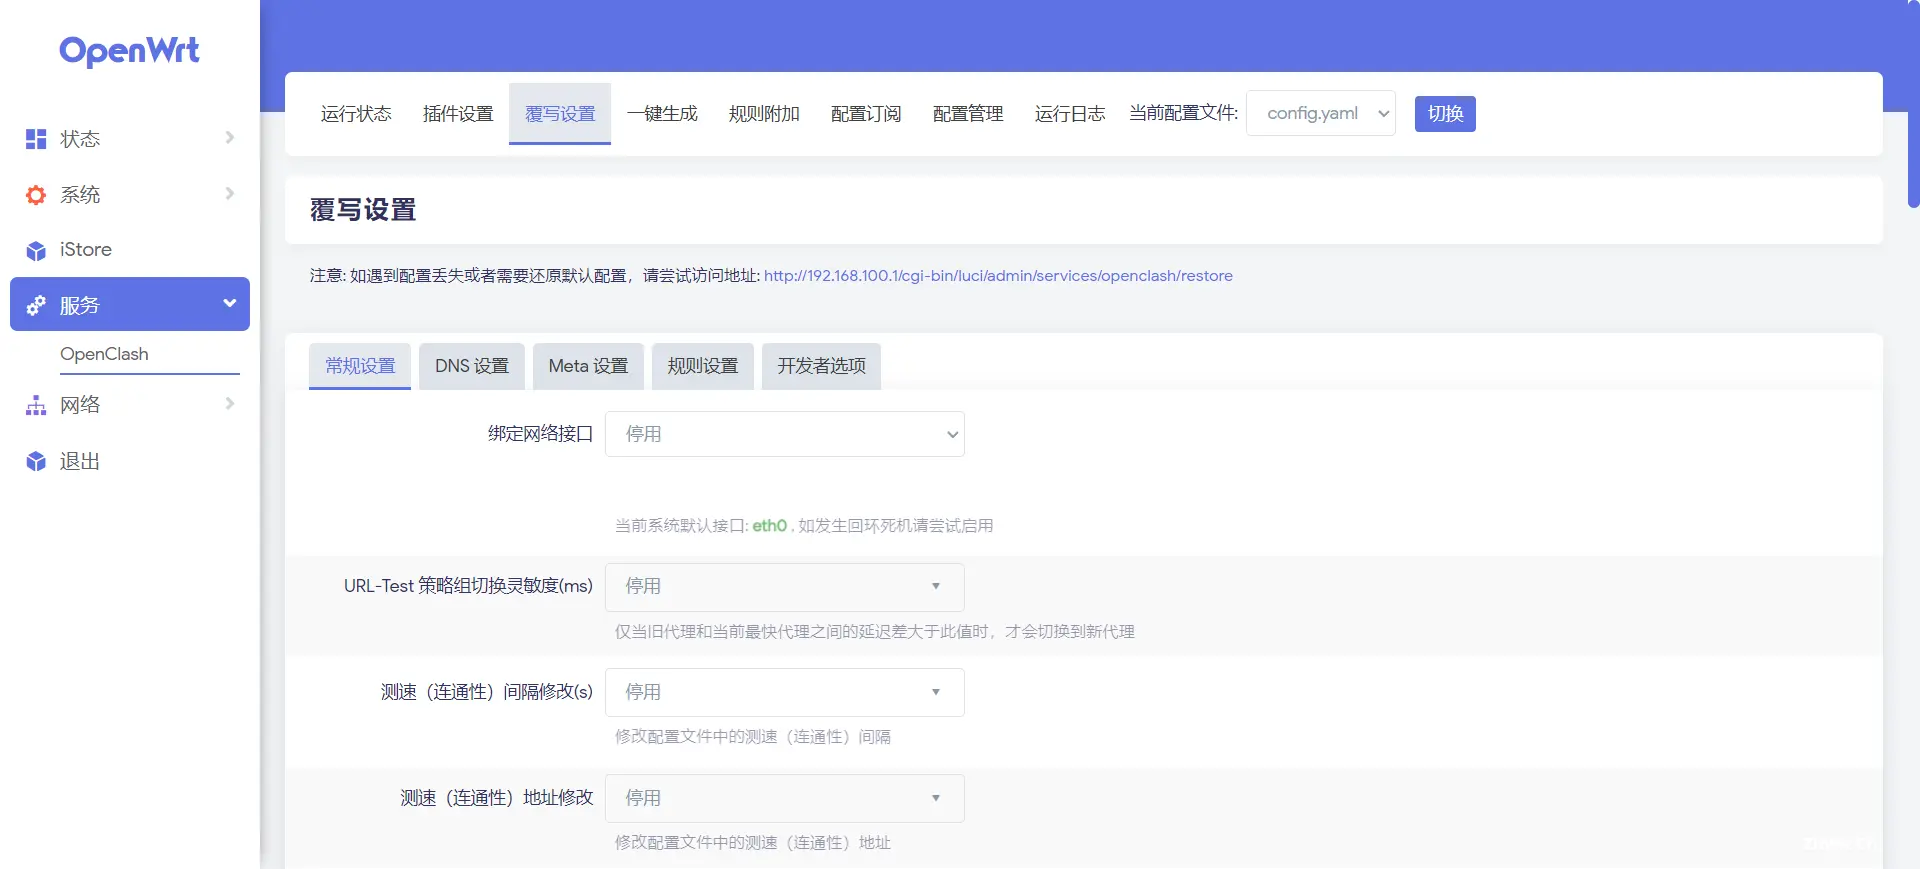Click the 系统 sidebar label

coord(80,195)
